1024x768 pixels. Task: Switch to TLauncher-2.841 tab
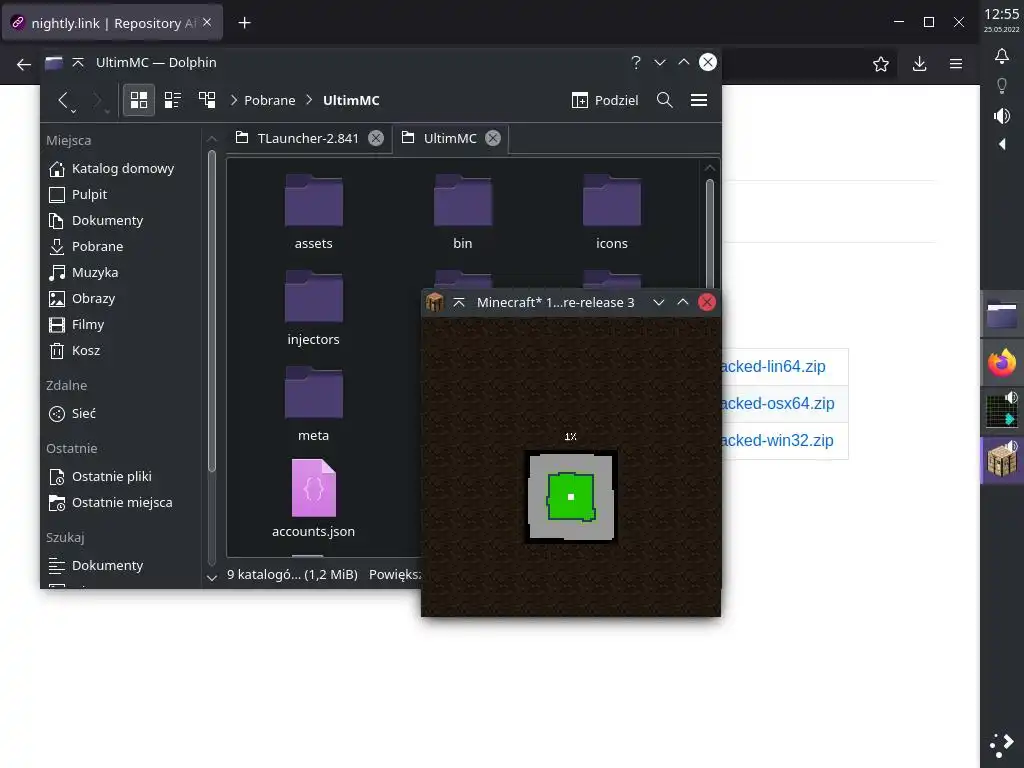[x=308, y=138]
